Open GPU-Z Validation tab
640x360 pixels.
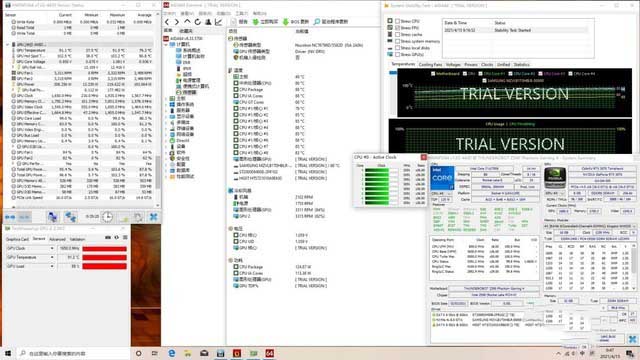click(x=77, y=239)
